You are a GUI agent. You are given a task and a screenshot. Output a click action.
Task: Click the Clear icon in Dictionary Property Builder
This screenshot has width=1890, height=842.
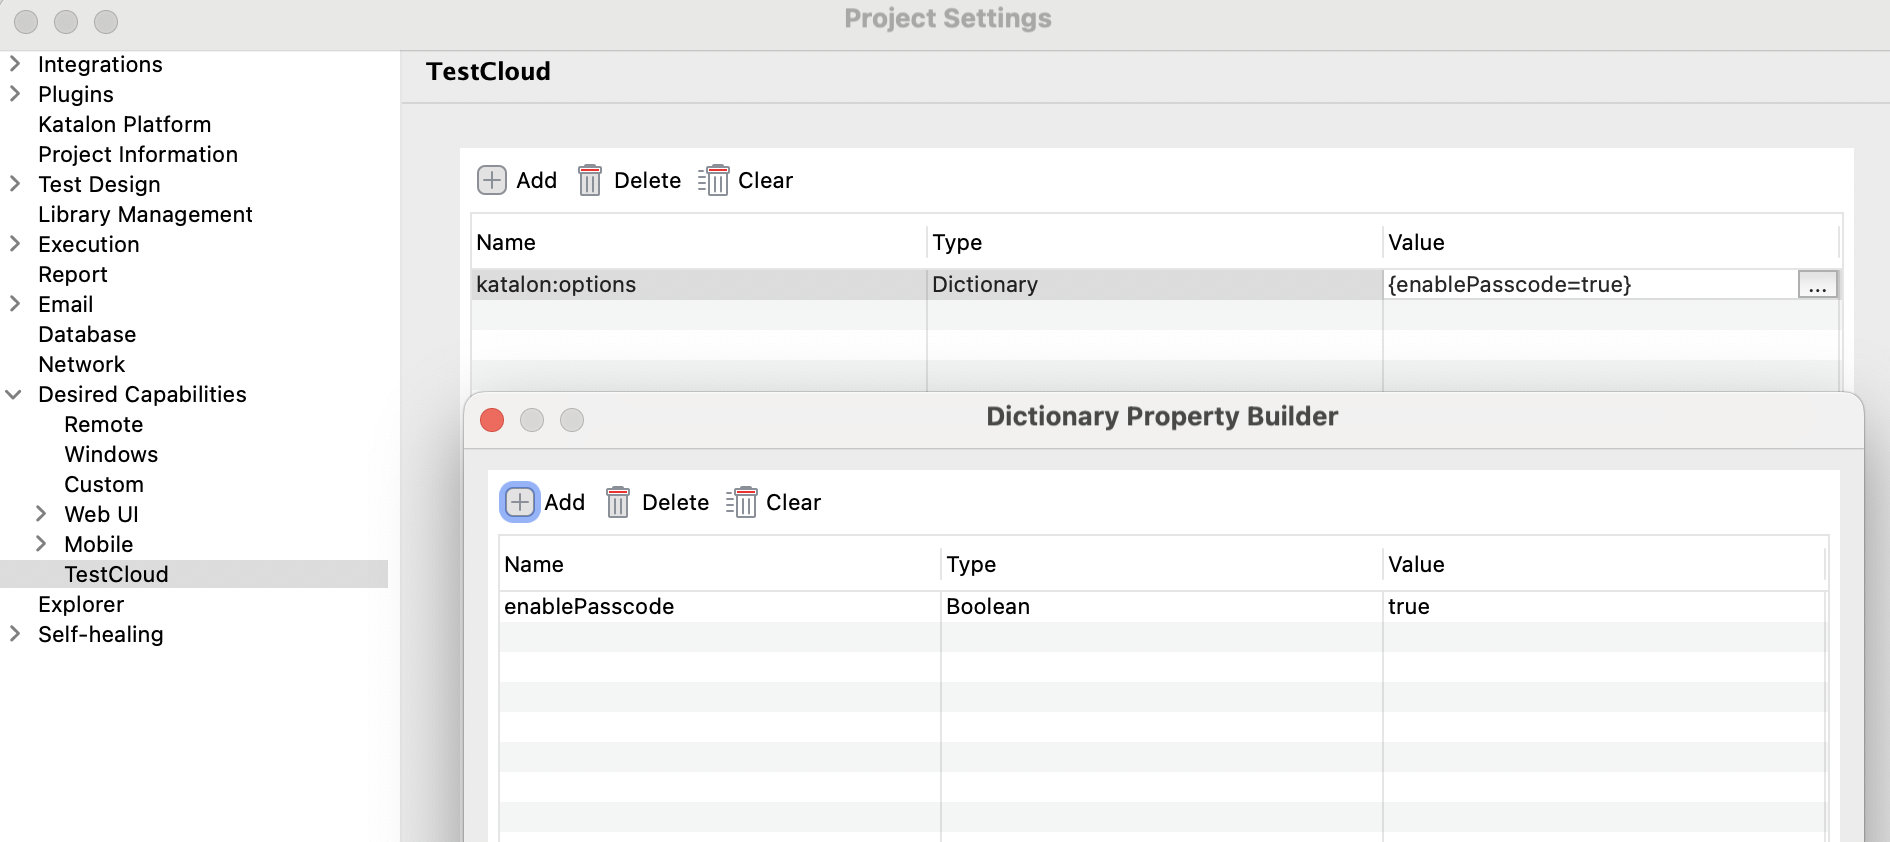pos(742,502)
